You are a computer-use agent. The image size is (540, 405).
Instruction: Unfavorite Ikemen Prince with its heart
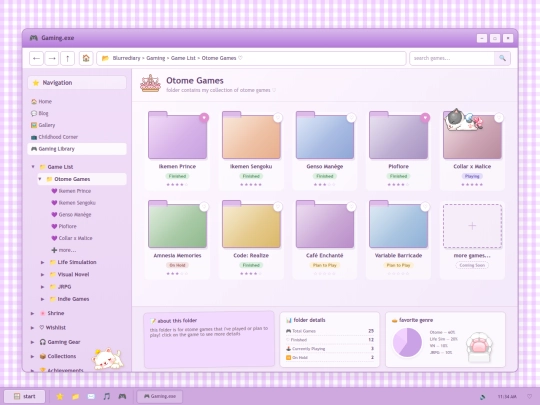coord(204,117)
